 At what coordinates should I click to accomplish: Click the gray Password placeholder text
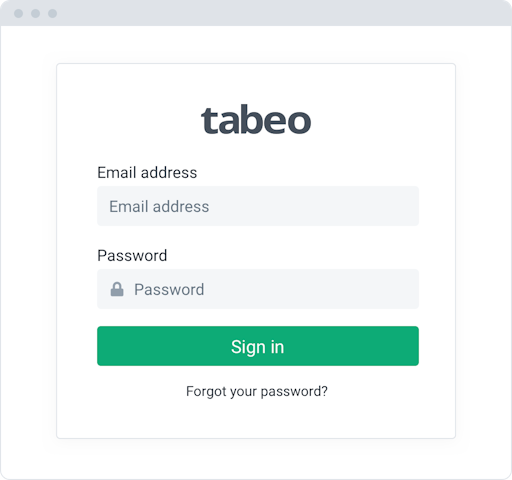(169, 289)
